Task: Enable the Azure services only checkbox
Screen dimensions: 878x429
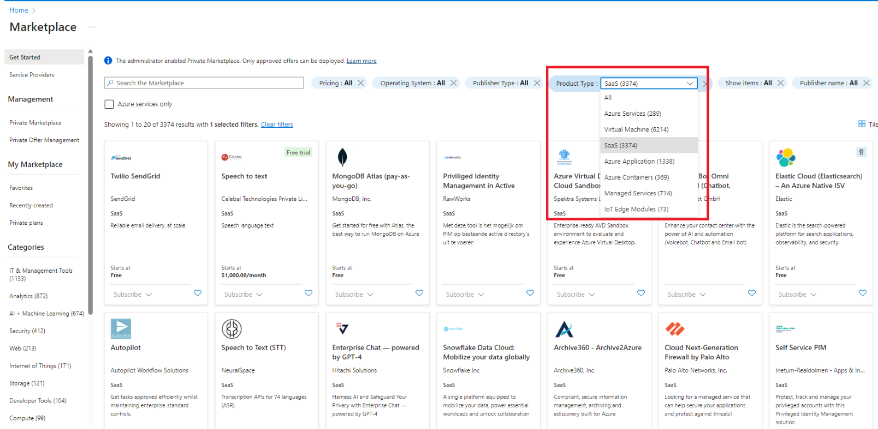Action: [109, 104]
